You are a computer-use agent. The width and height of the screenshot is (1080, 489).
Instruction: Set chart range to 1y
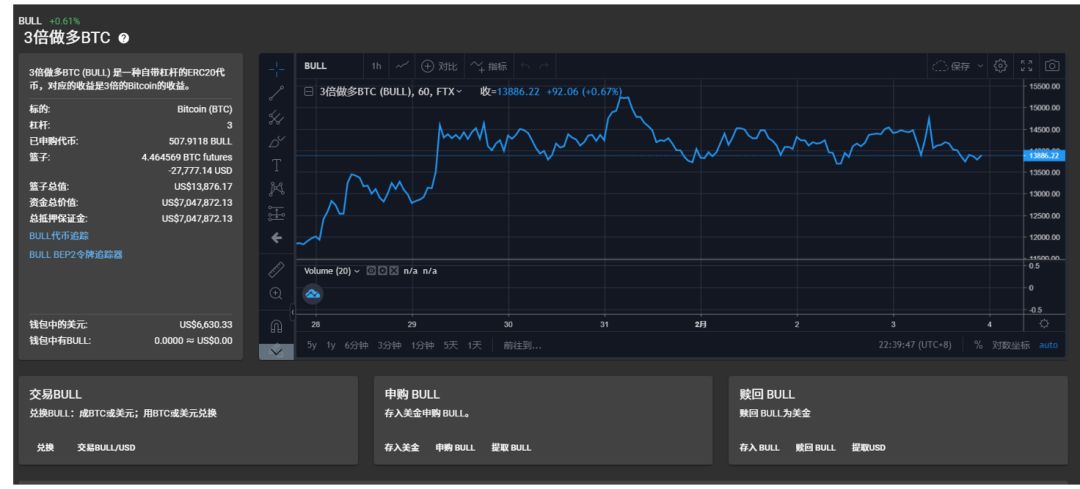coord(331,345)
